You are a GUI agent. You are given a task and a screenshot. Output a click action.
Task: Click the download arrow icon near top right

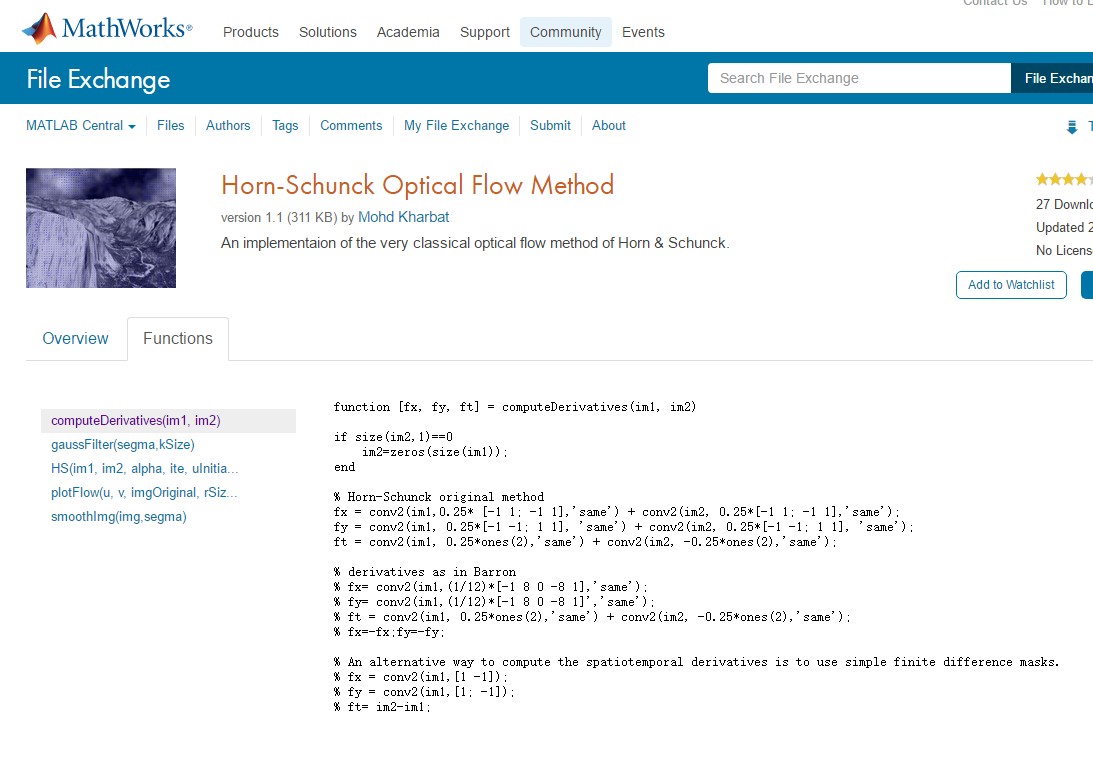tap(1071, 127)
